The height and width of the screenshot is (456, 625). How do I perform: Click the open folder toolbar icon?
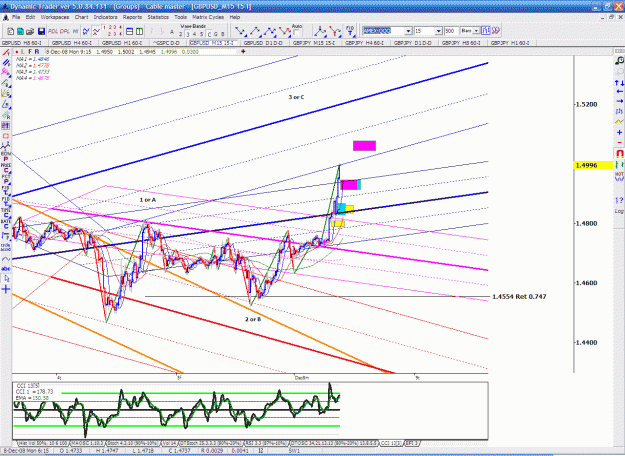pyautogui.click(x=30, y=31)
